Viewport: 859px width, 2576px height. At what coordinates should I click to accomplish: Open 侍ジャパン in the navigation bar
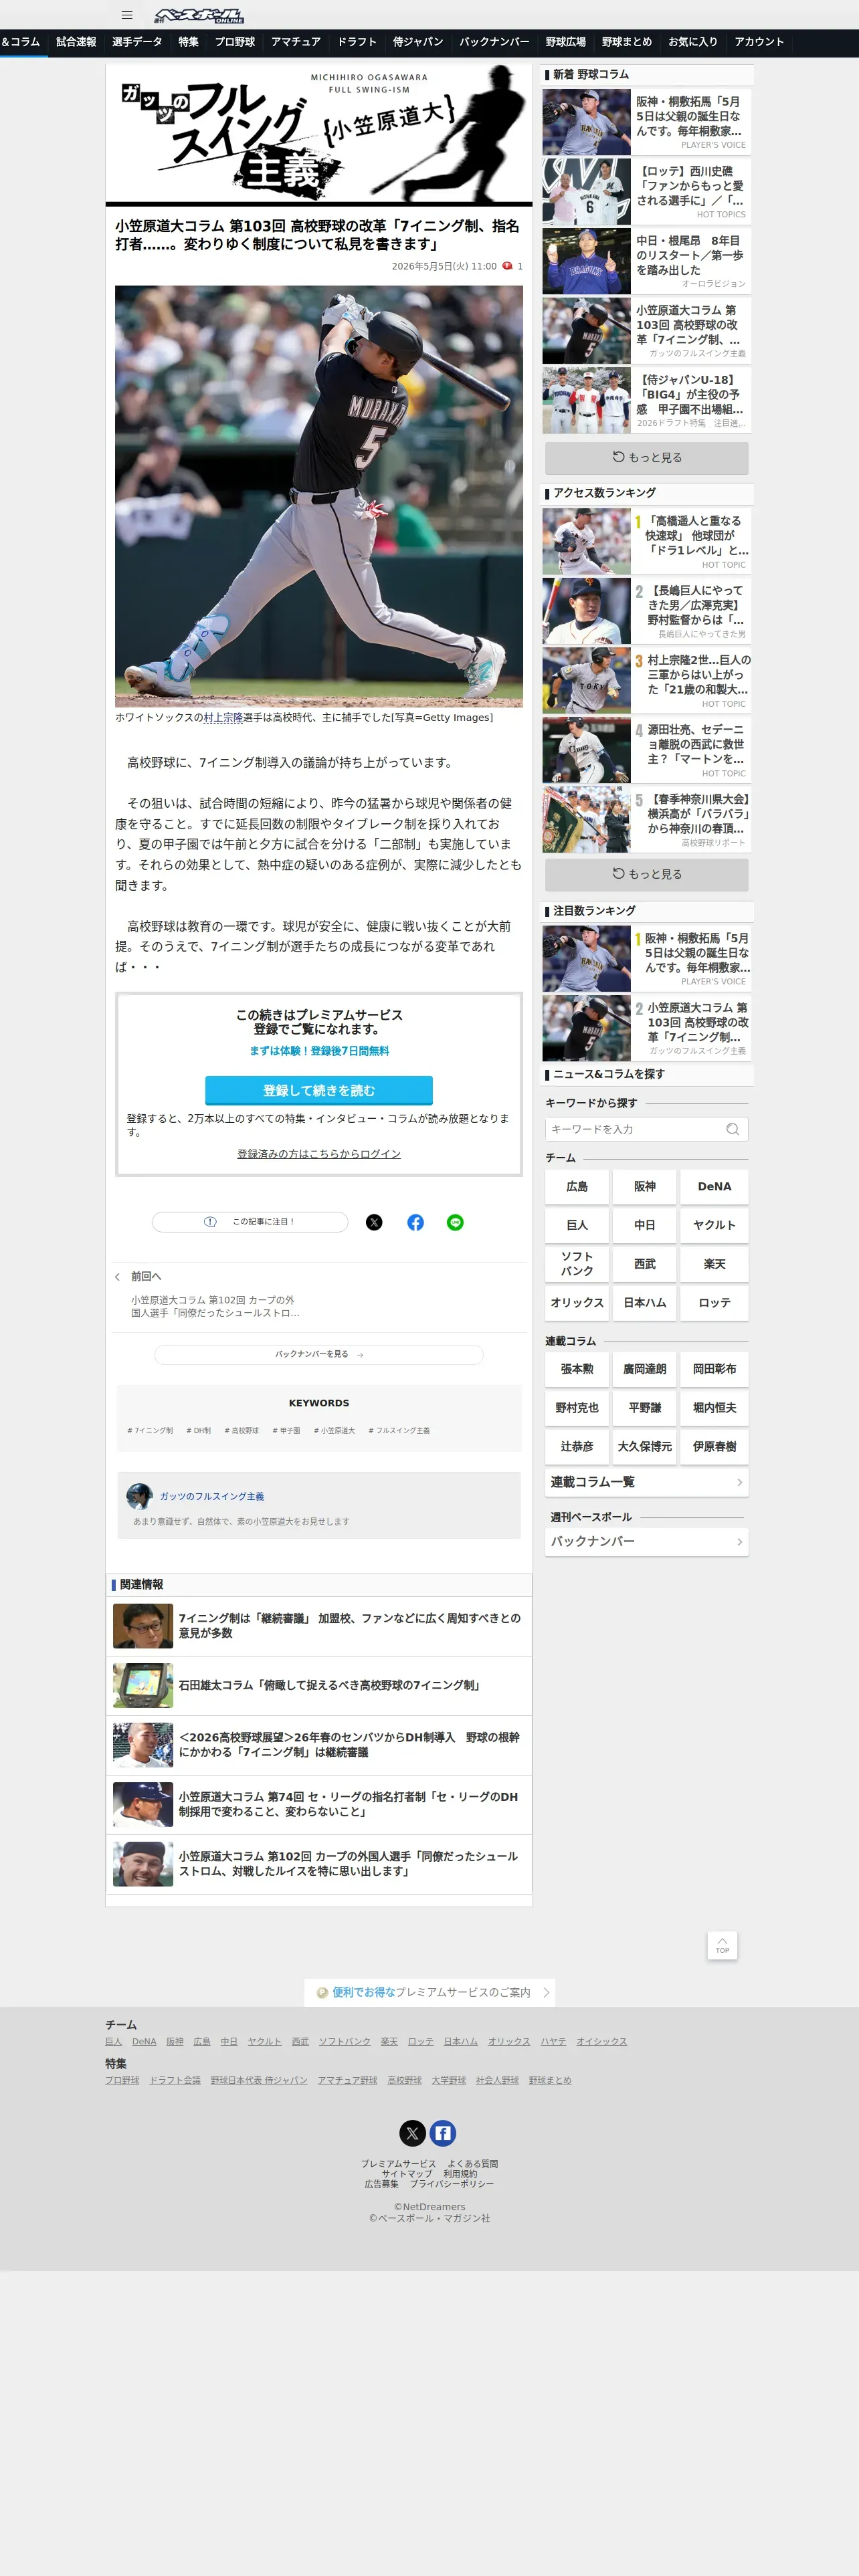tap(418, 42)
